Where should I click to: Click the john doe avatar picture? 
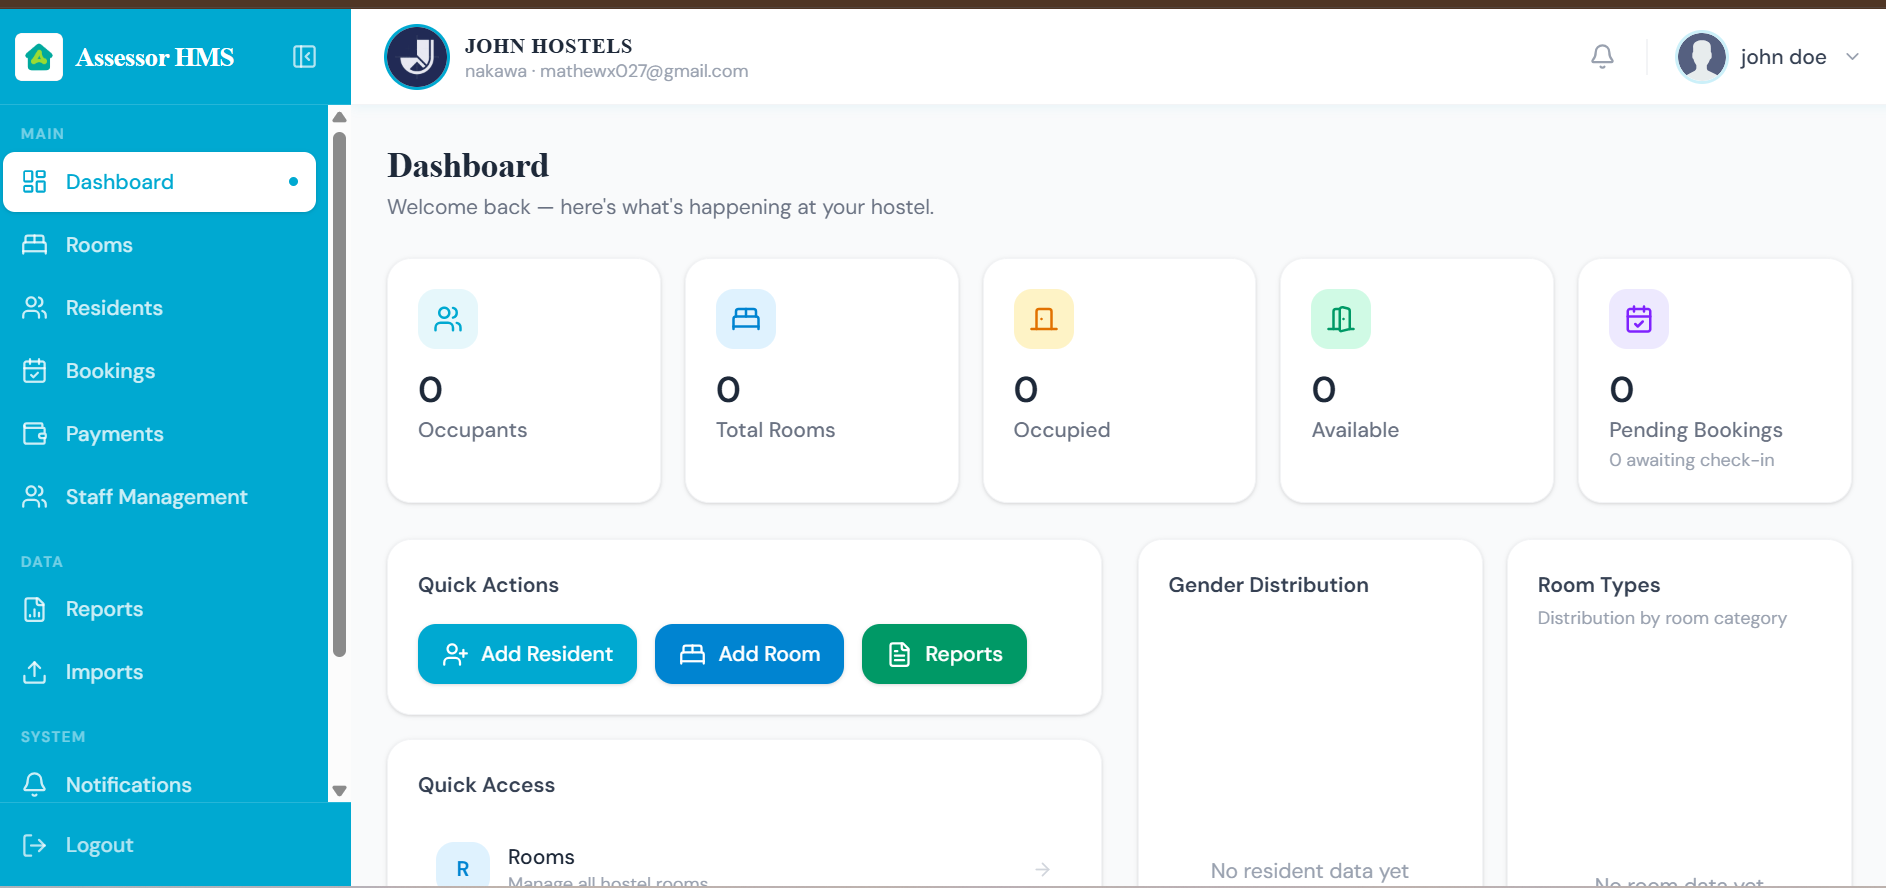(1701, 57)
